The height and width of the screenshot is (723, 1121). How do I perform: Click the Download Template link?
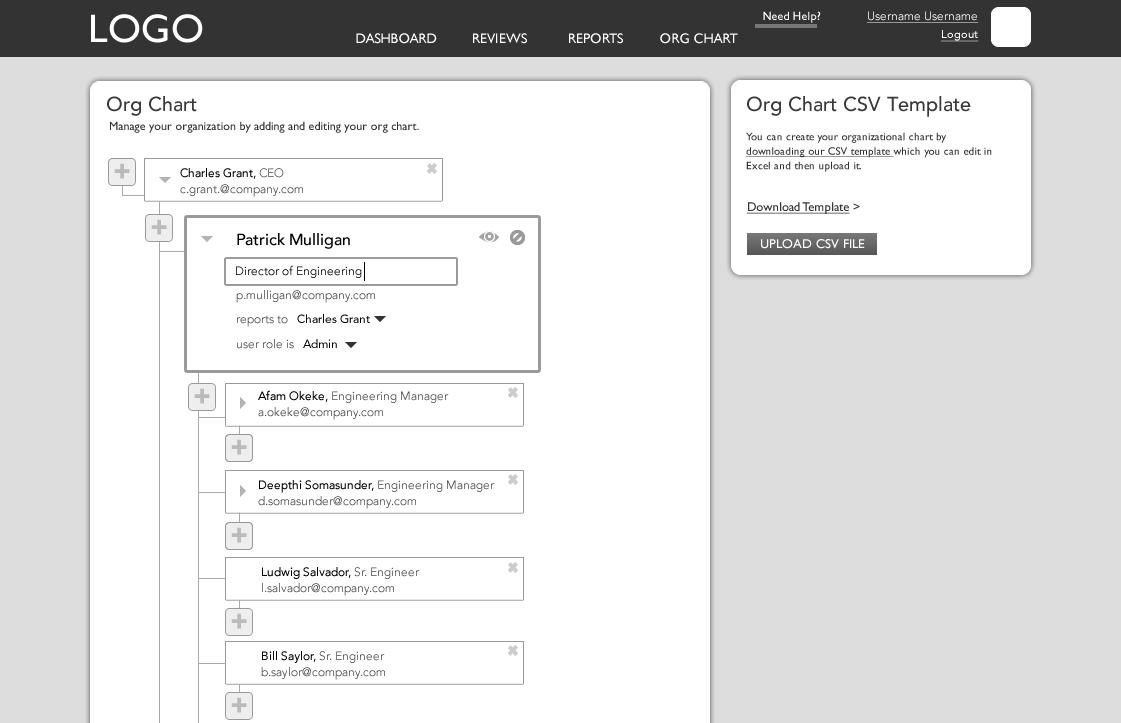point(798,207)
